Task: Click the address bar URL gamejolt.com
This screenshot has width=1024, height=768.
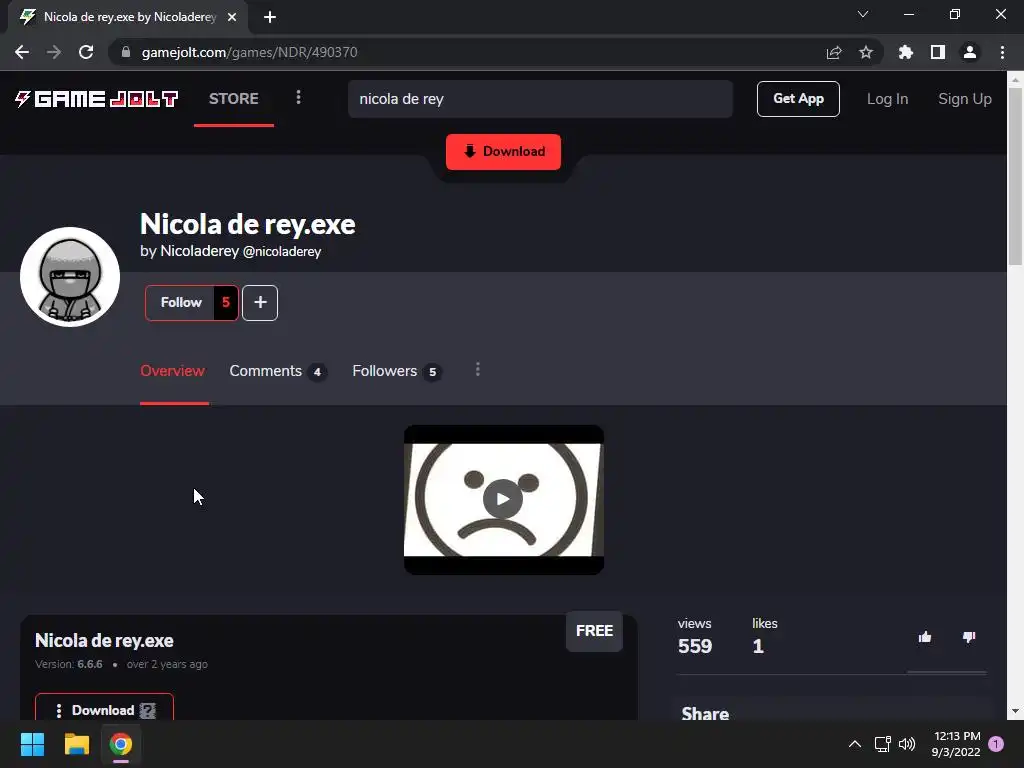Action: pos(249,52)
